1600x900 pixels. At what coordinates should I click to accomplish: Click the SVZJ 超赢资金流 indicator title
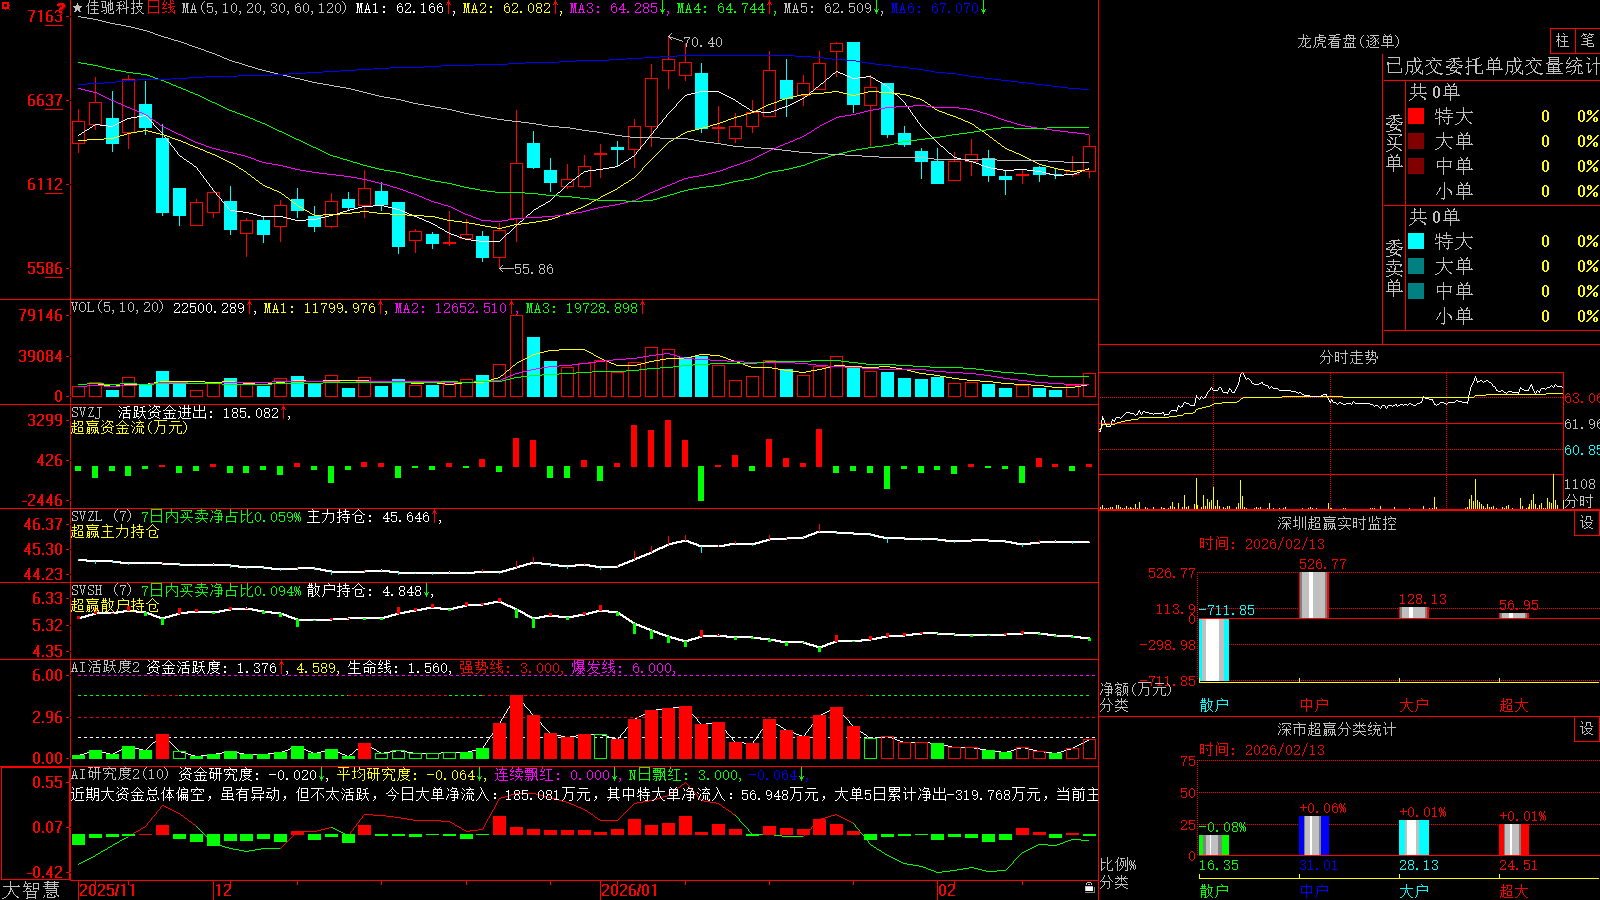[129, 427]
